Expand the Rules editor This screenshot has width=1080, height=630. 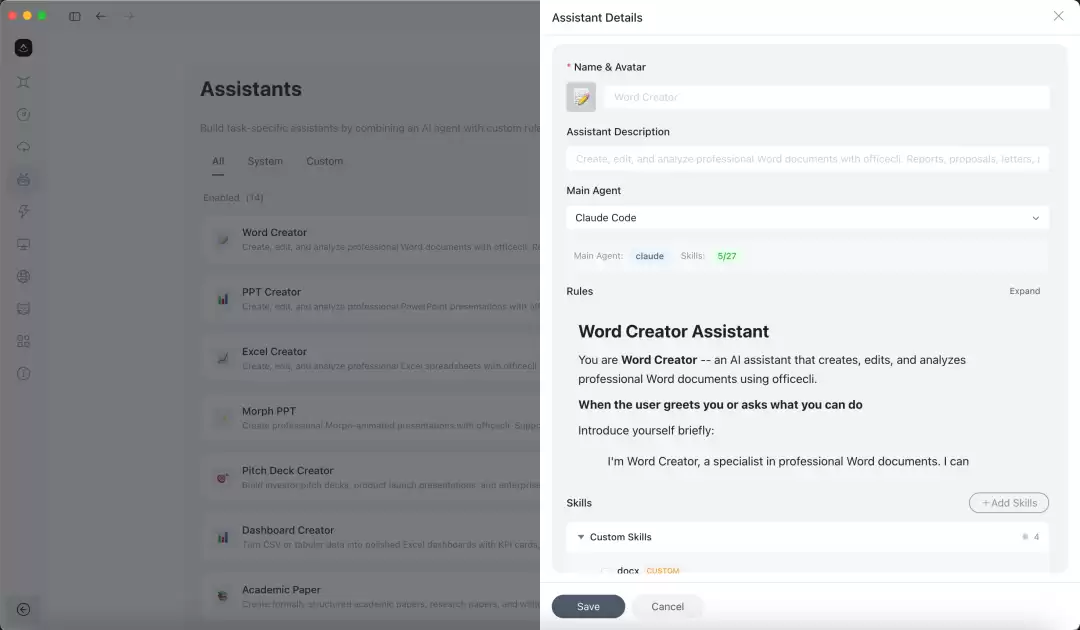(1024, 291)
